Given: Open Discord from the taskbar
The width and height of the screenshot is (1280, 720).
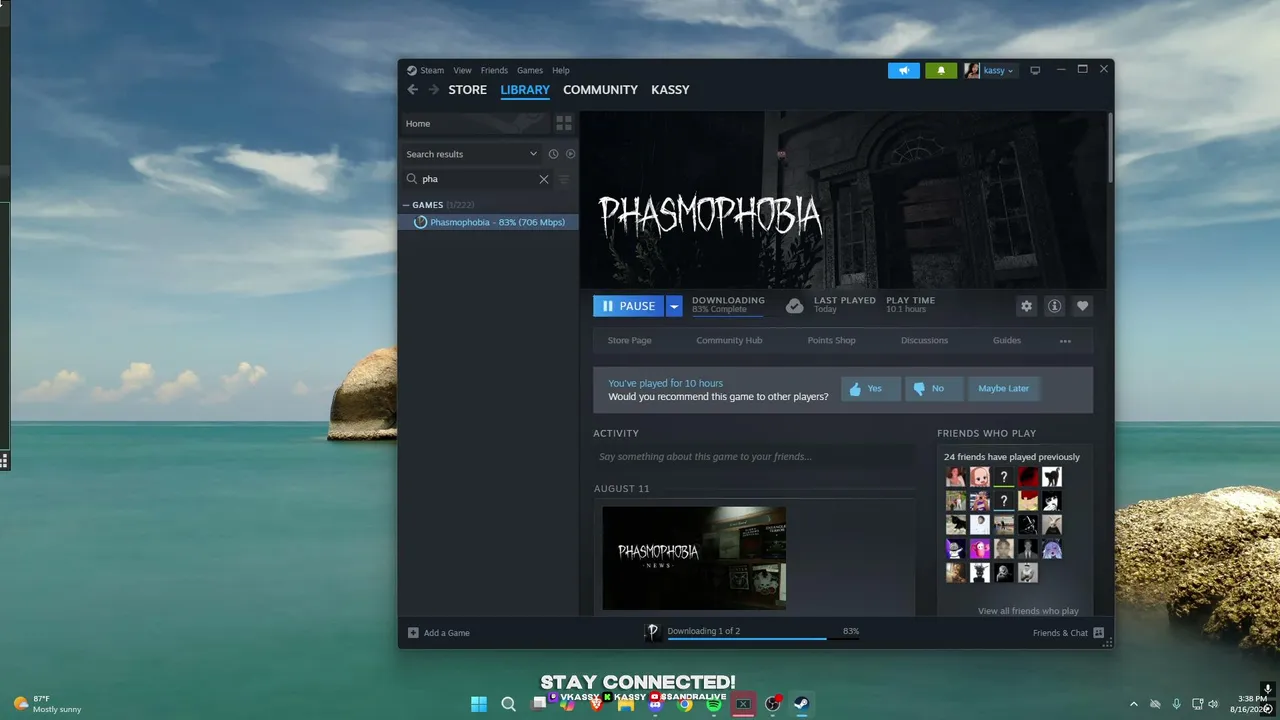Looking at the screenshot, I should pos(655,704).
